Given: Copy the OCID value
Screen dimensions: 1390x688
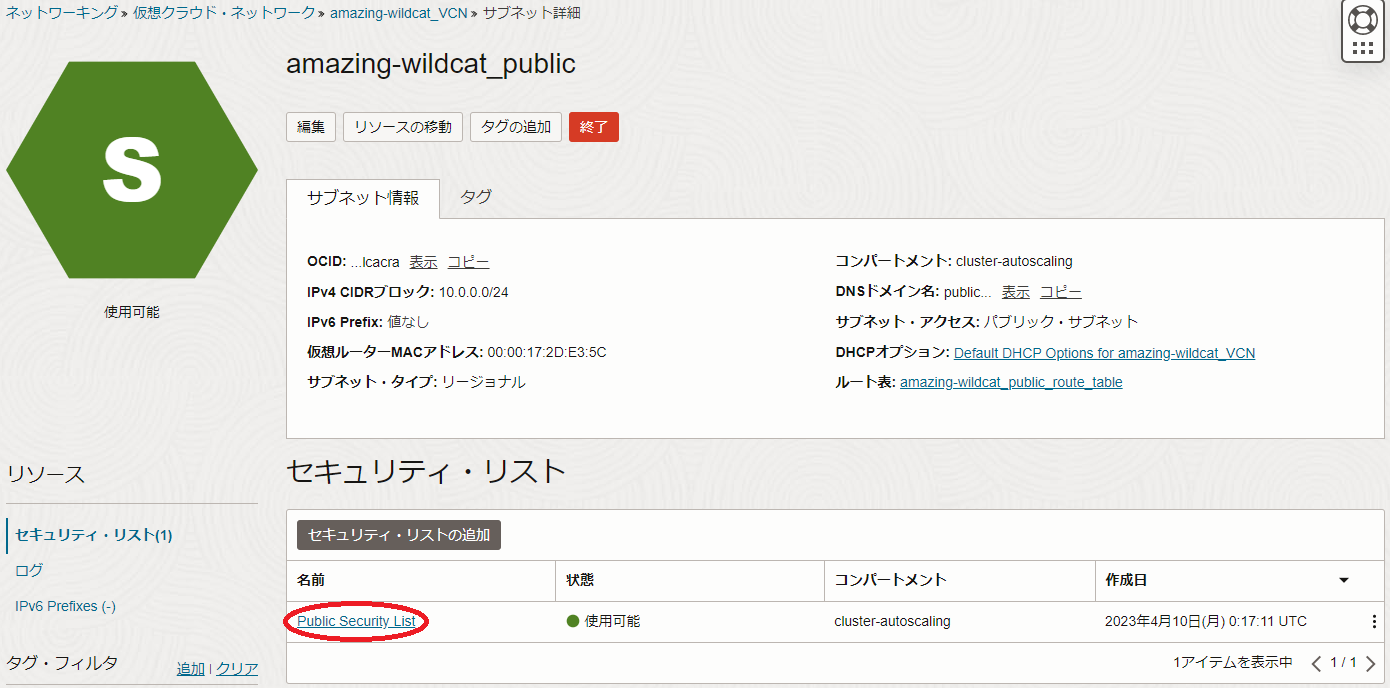Looking at the screenshot, I should point(468,262).
